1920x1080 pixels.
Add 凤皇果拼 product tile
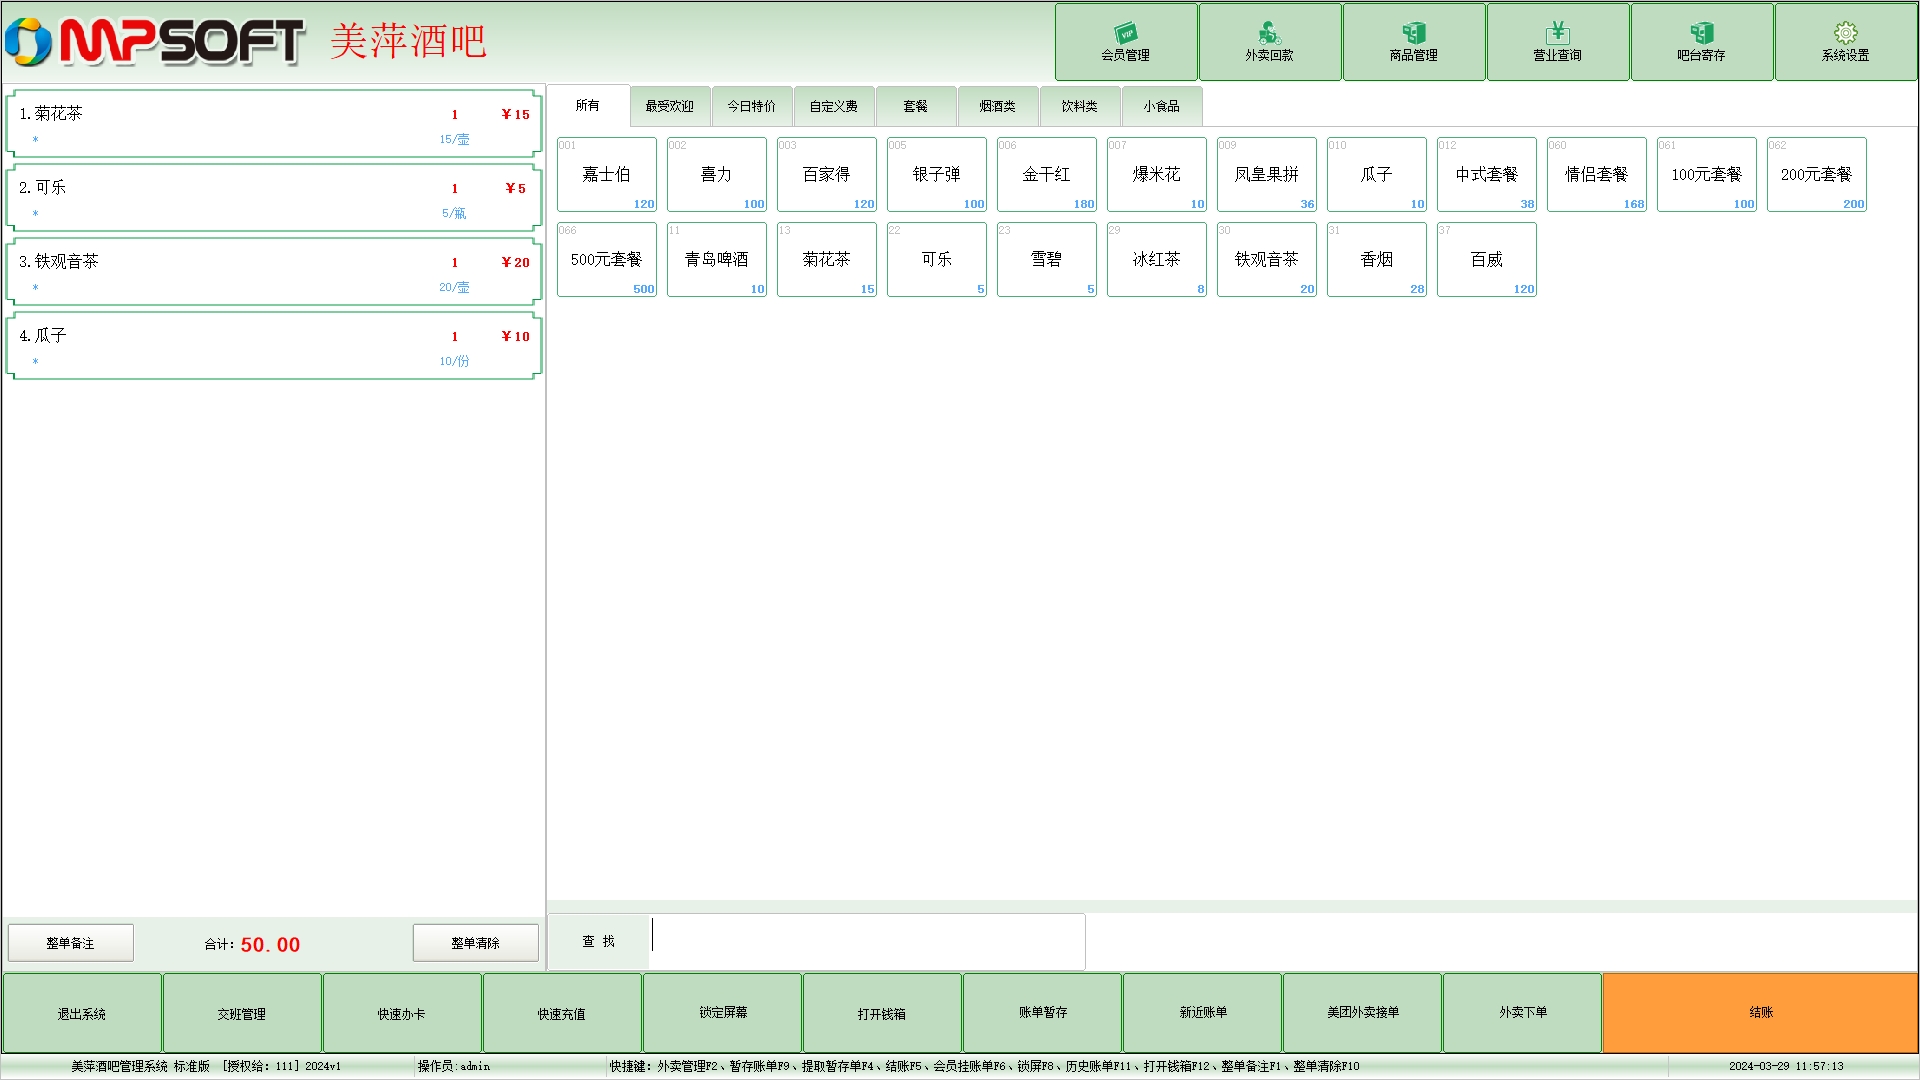click(x=1266, y=175)
